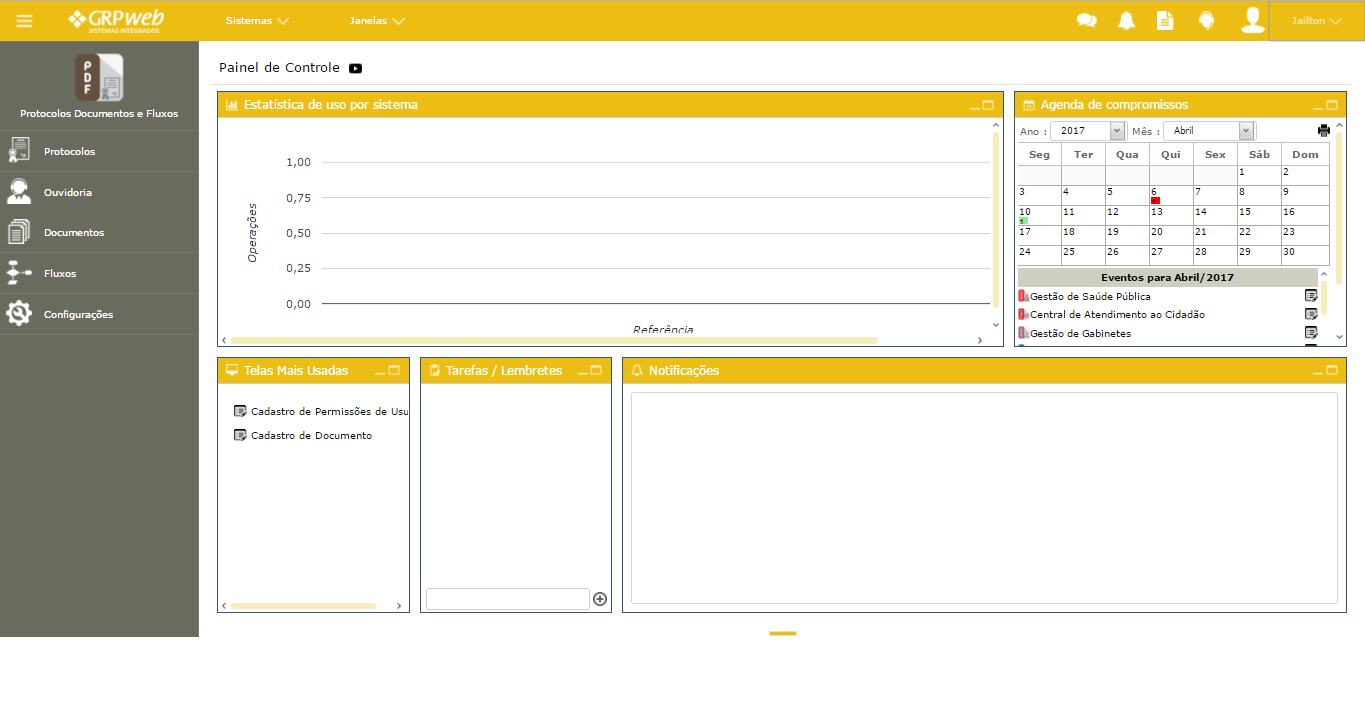Open the Sistemas dropdown menu
Viewport: 1365px width, 702px height.
coord(257,21)
